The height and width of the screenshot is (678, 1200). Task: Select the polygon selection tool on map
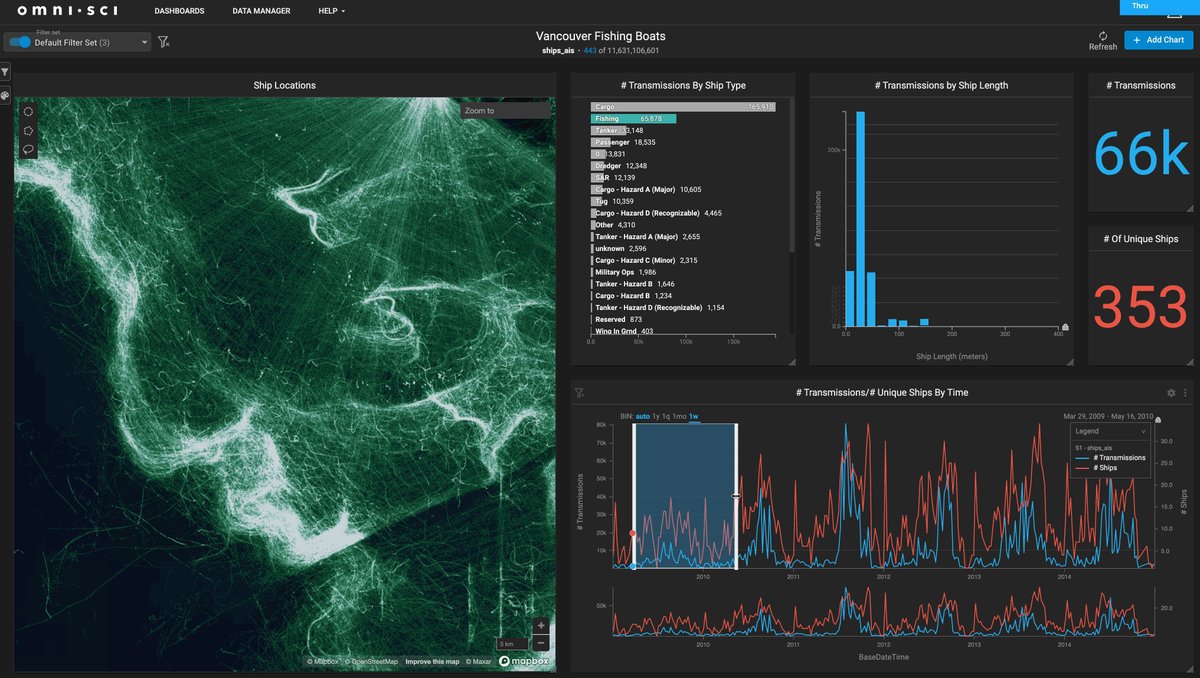coord(28,130)
